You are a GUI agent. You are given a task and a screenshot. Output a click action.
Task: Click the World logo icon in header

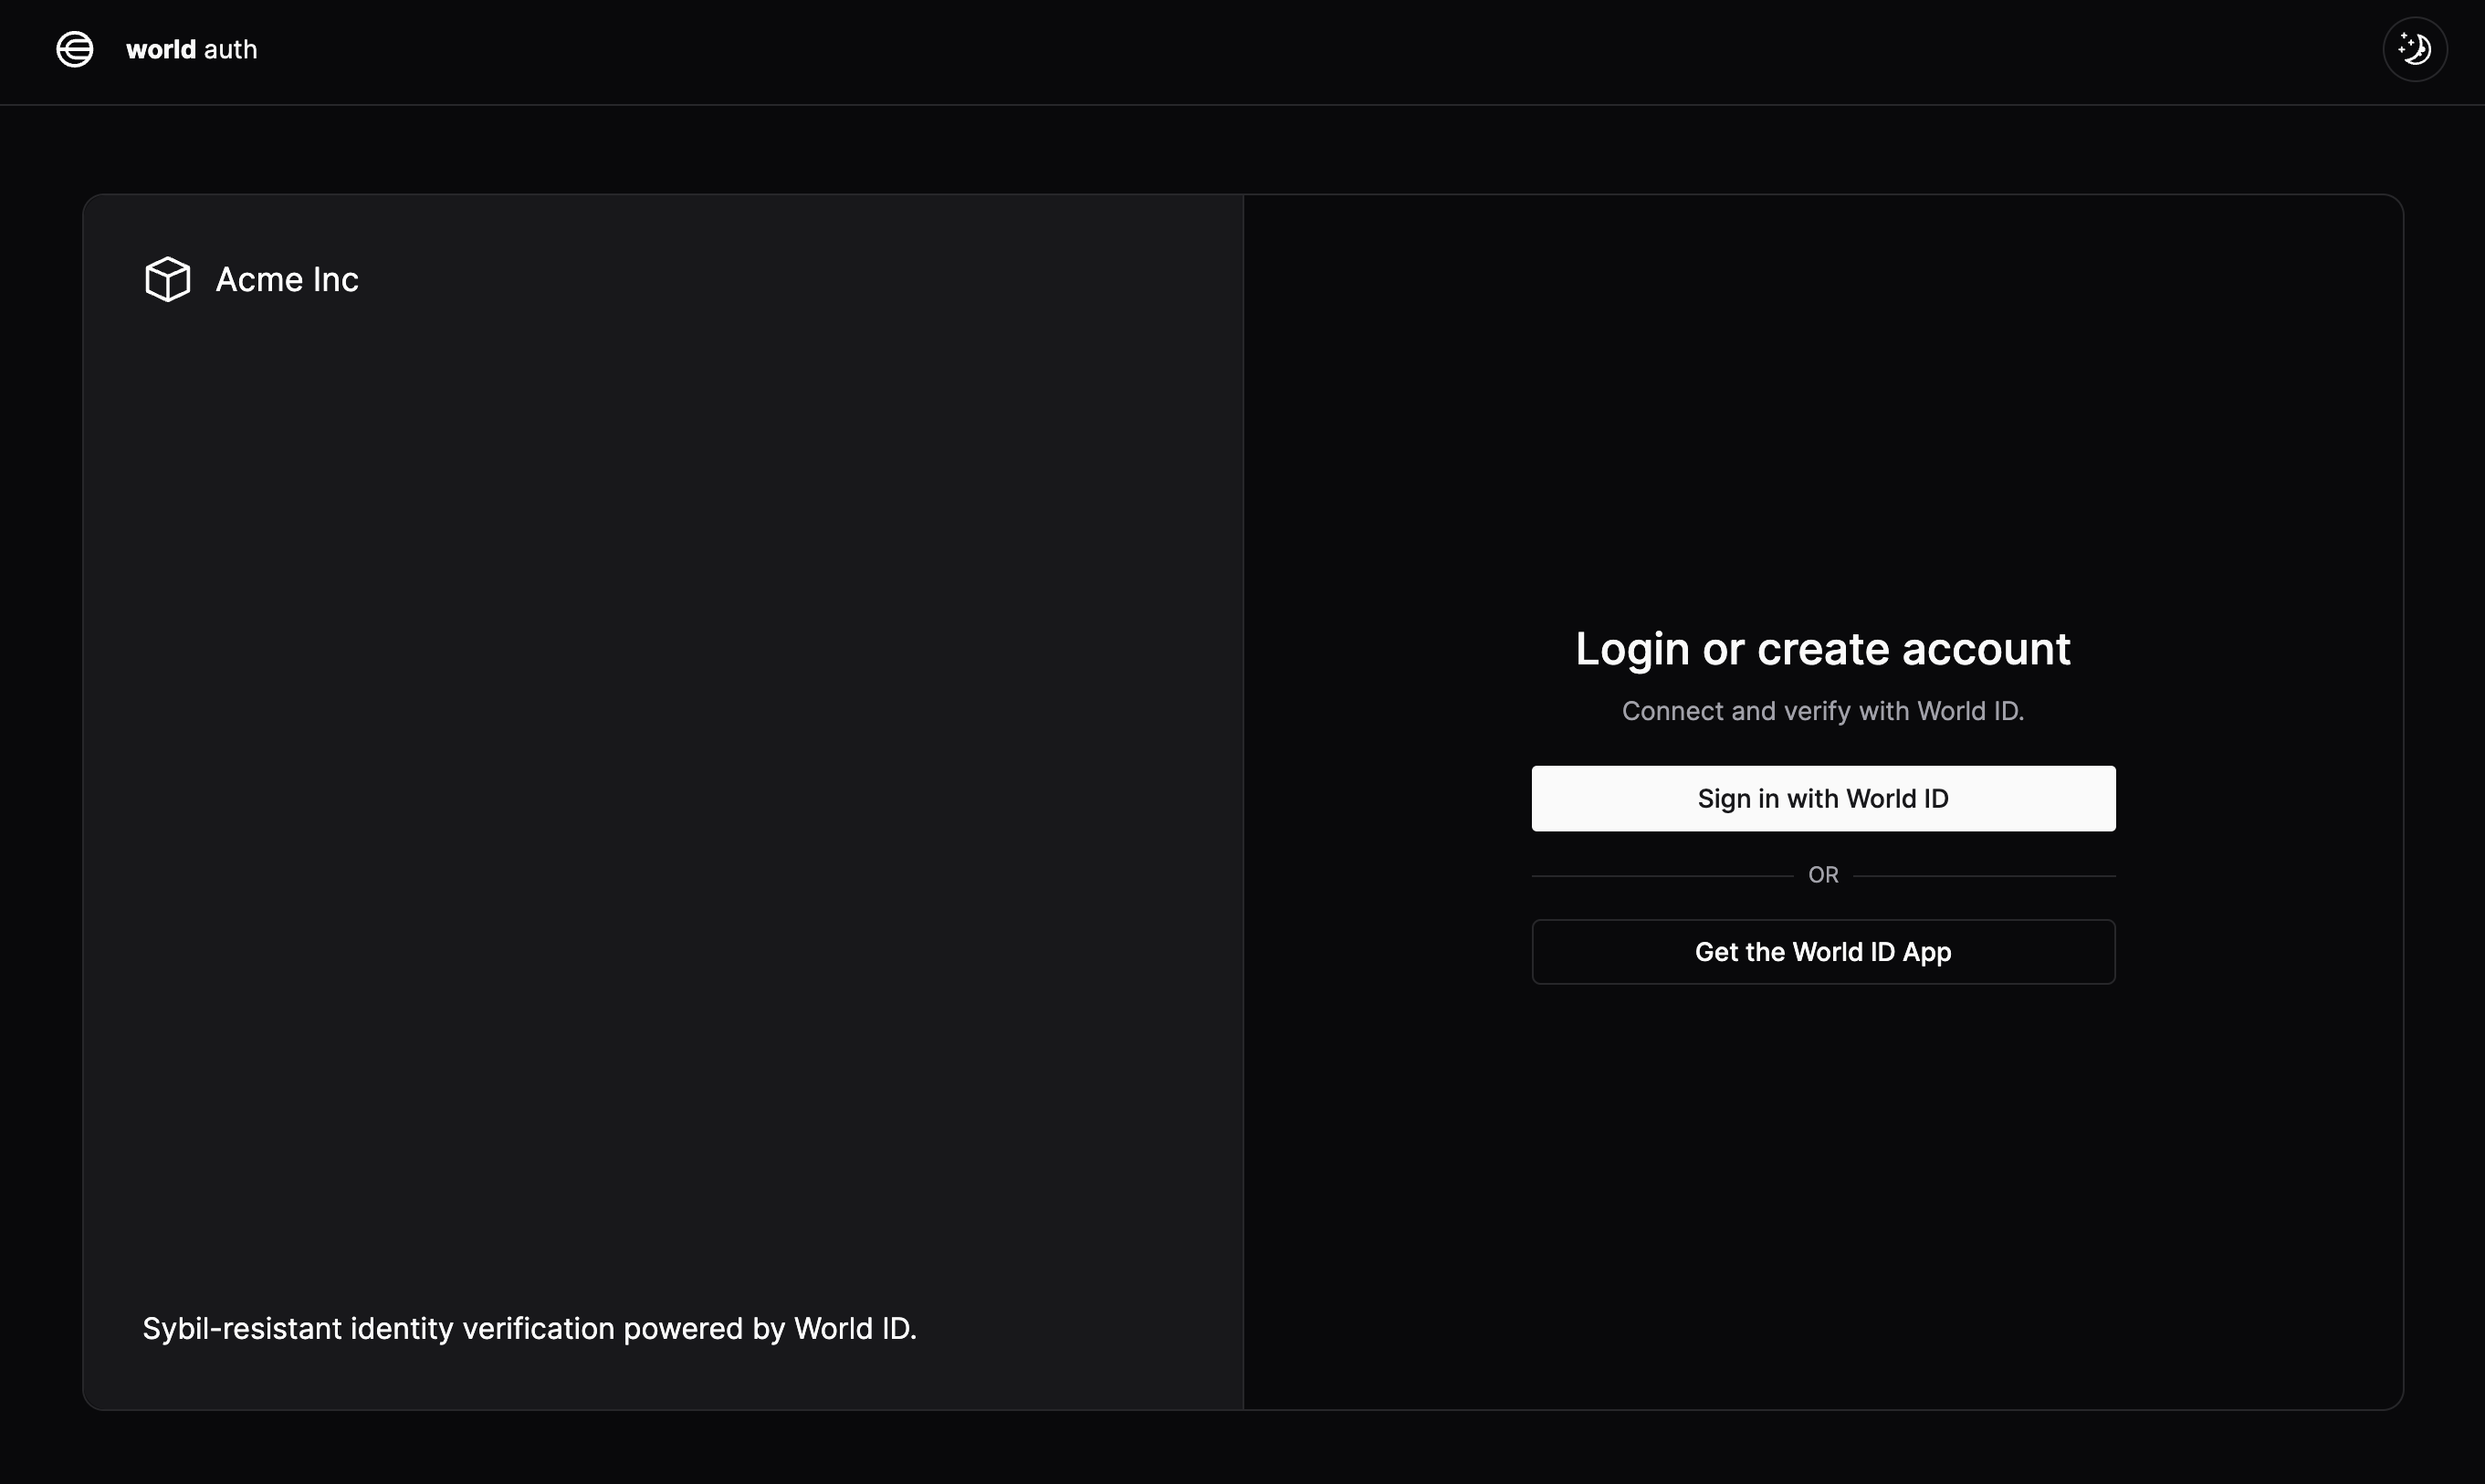click(x=75, y=49)
